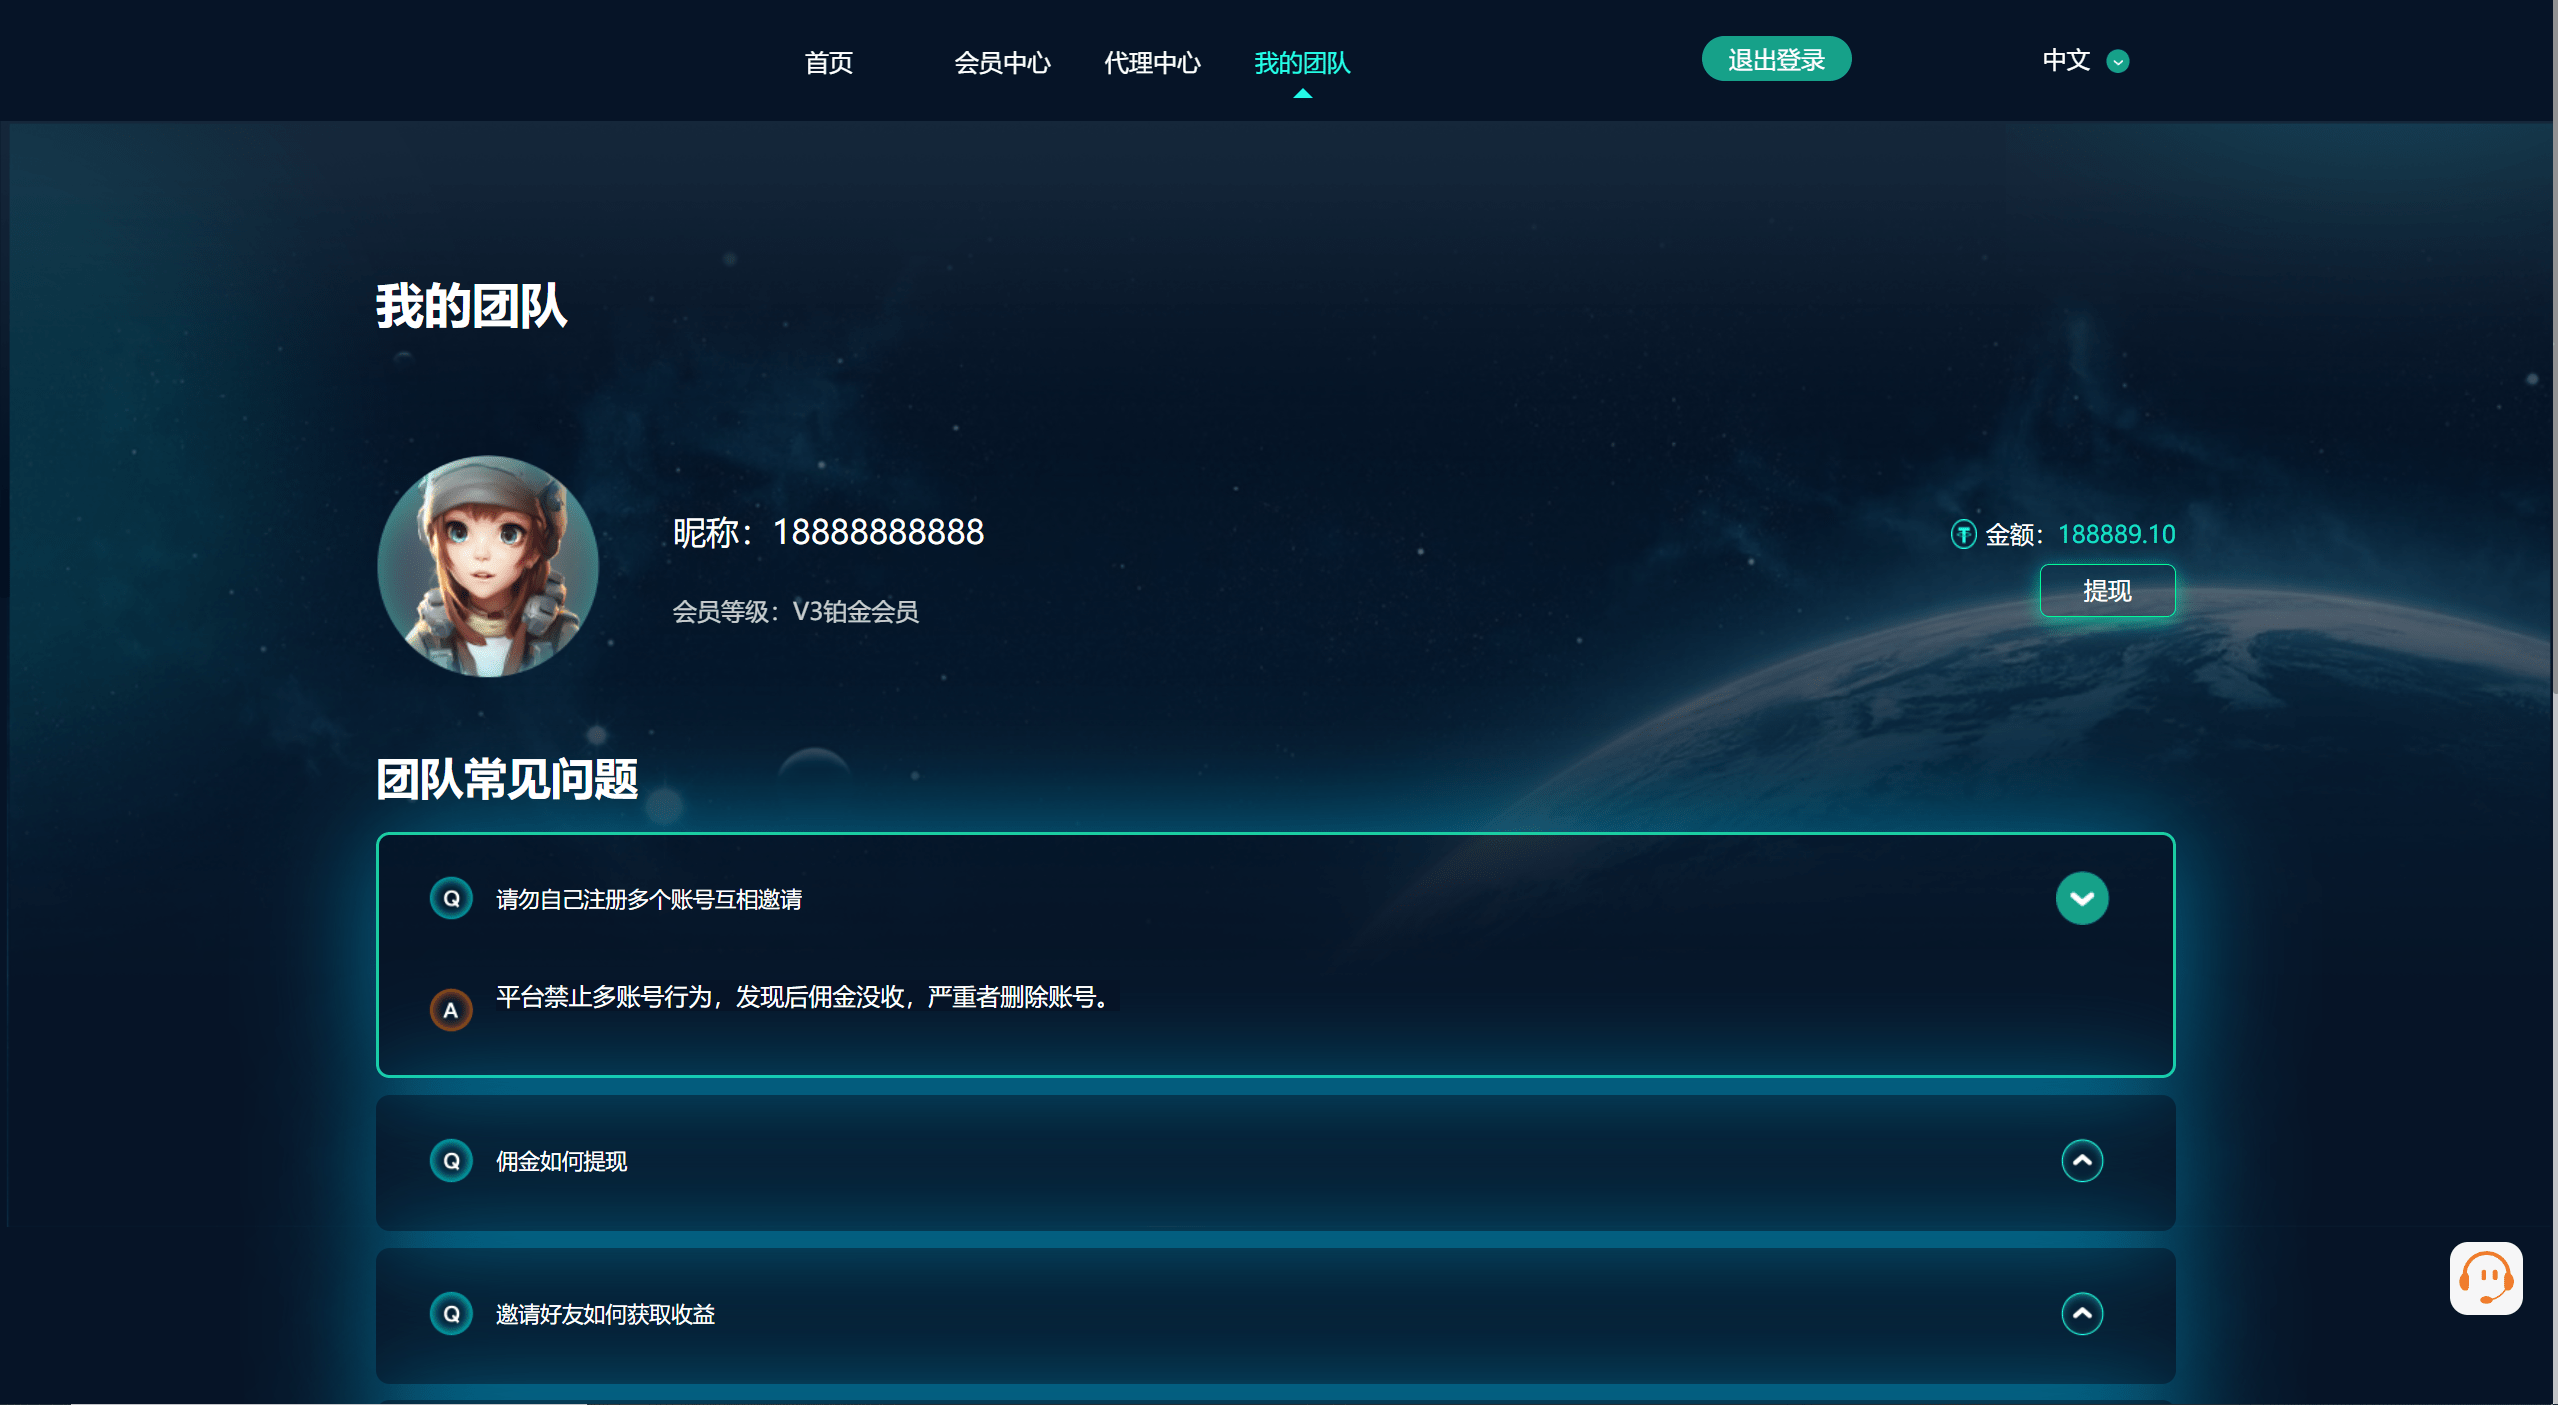Click the 佣金如何提现 question text
This screenshot has height=1405, width=2558.
pos(562,1162)
